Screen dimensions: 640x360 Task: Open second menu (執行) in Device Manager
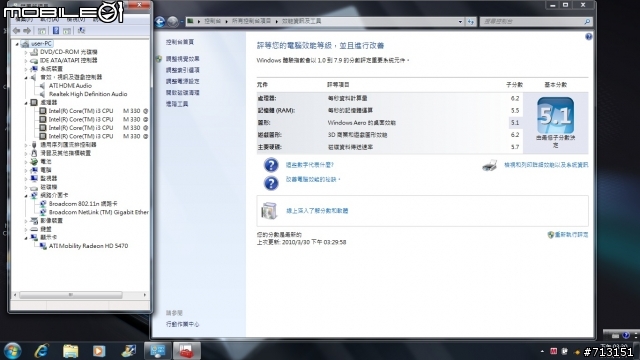[49, 19]
